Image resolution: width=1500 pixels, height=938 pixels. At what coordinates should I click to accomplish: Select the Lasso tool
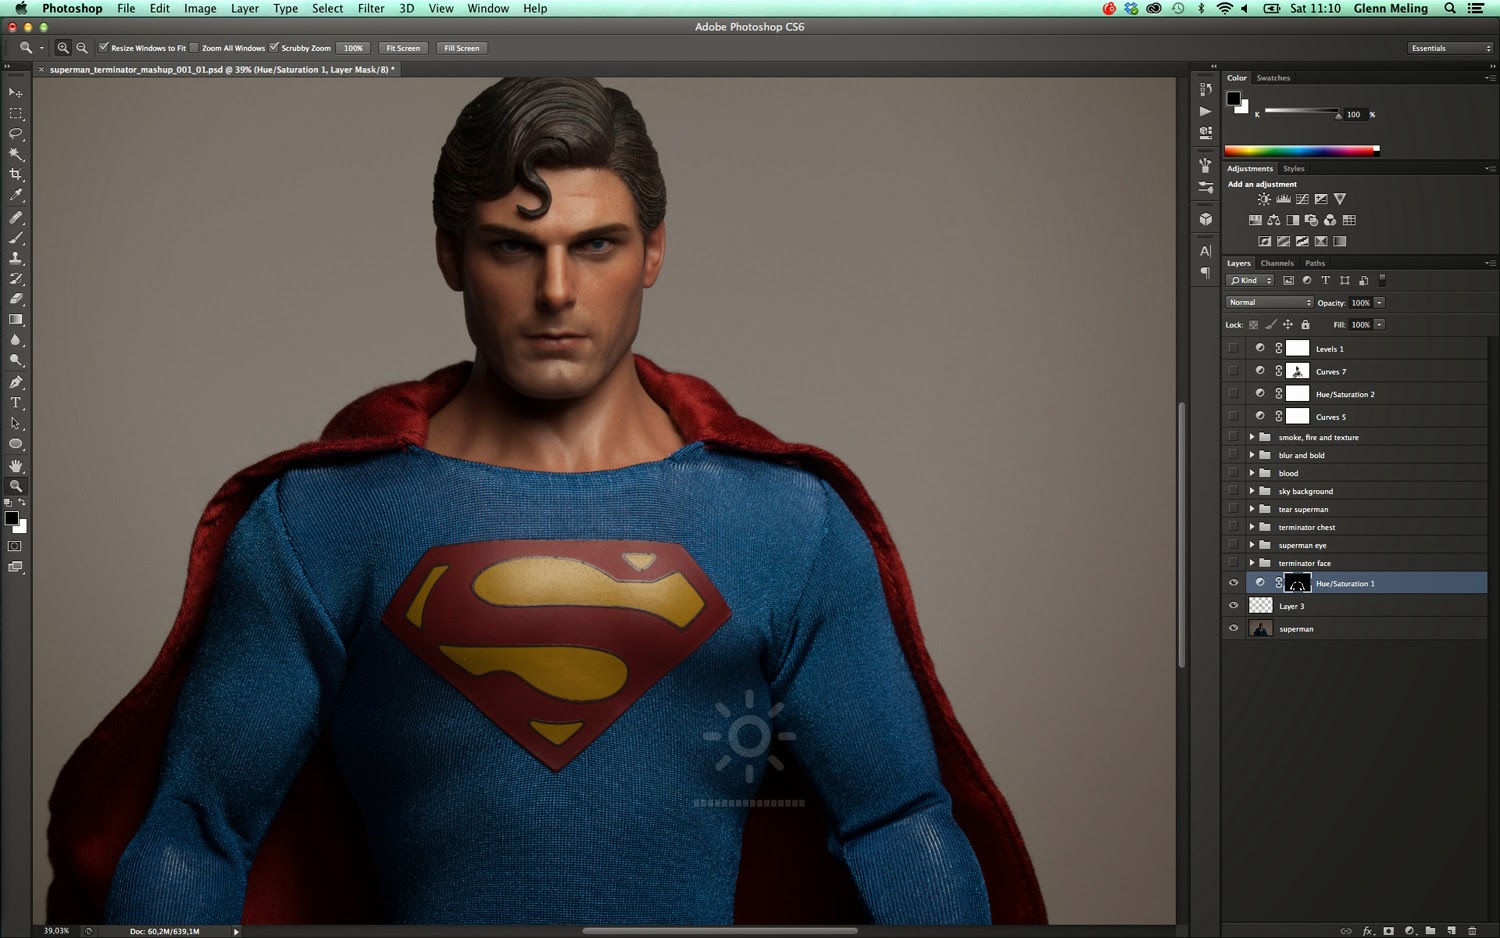click(16, 134)
